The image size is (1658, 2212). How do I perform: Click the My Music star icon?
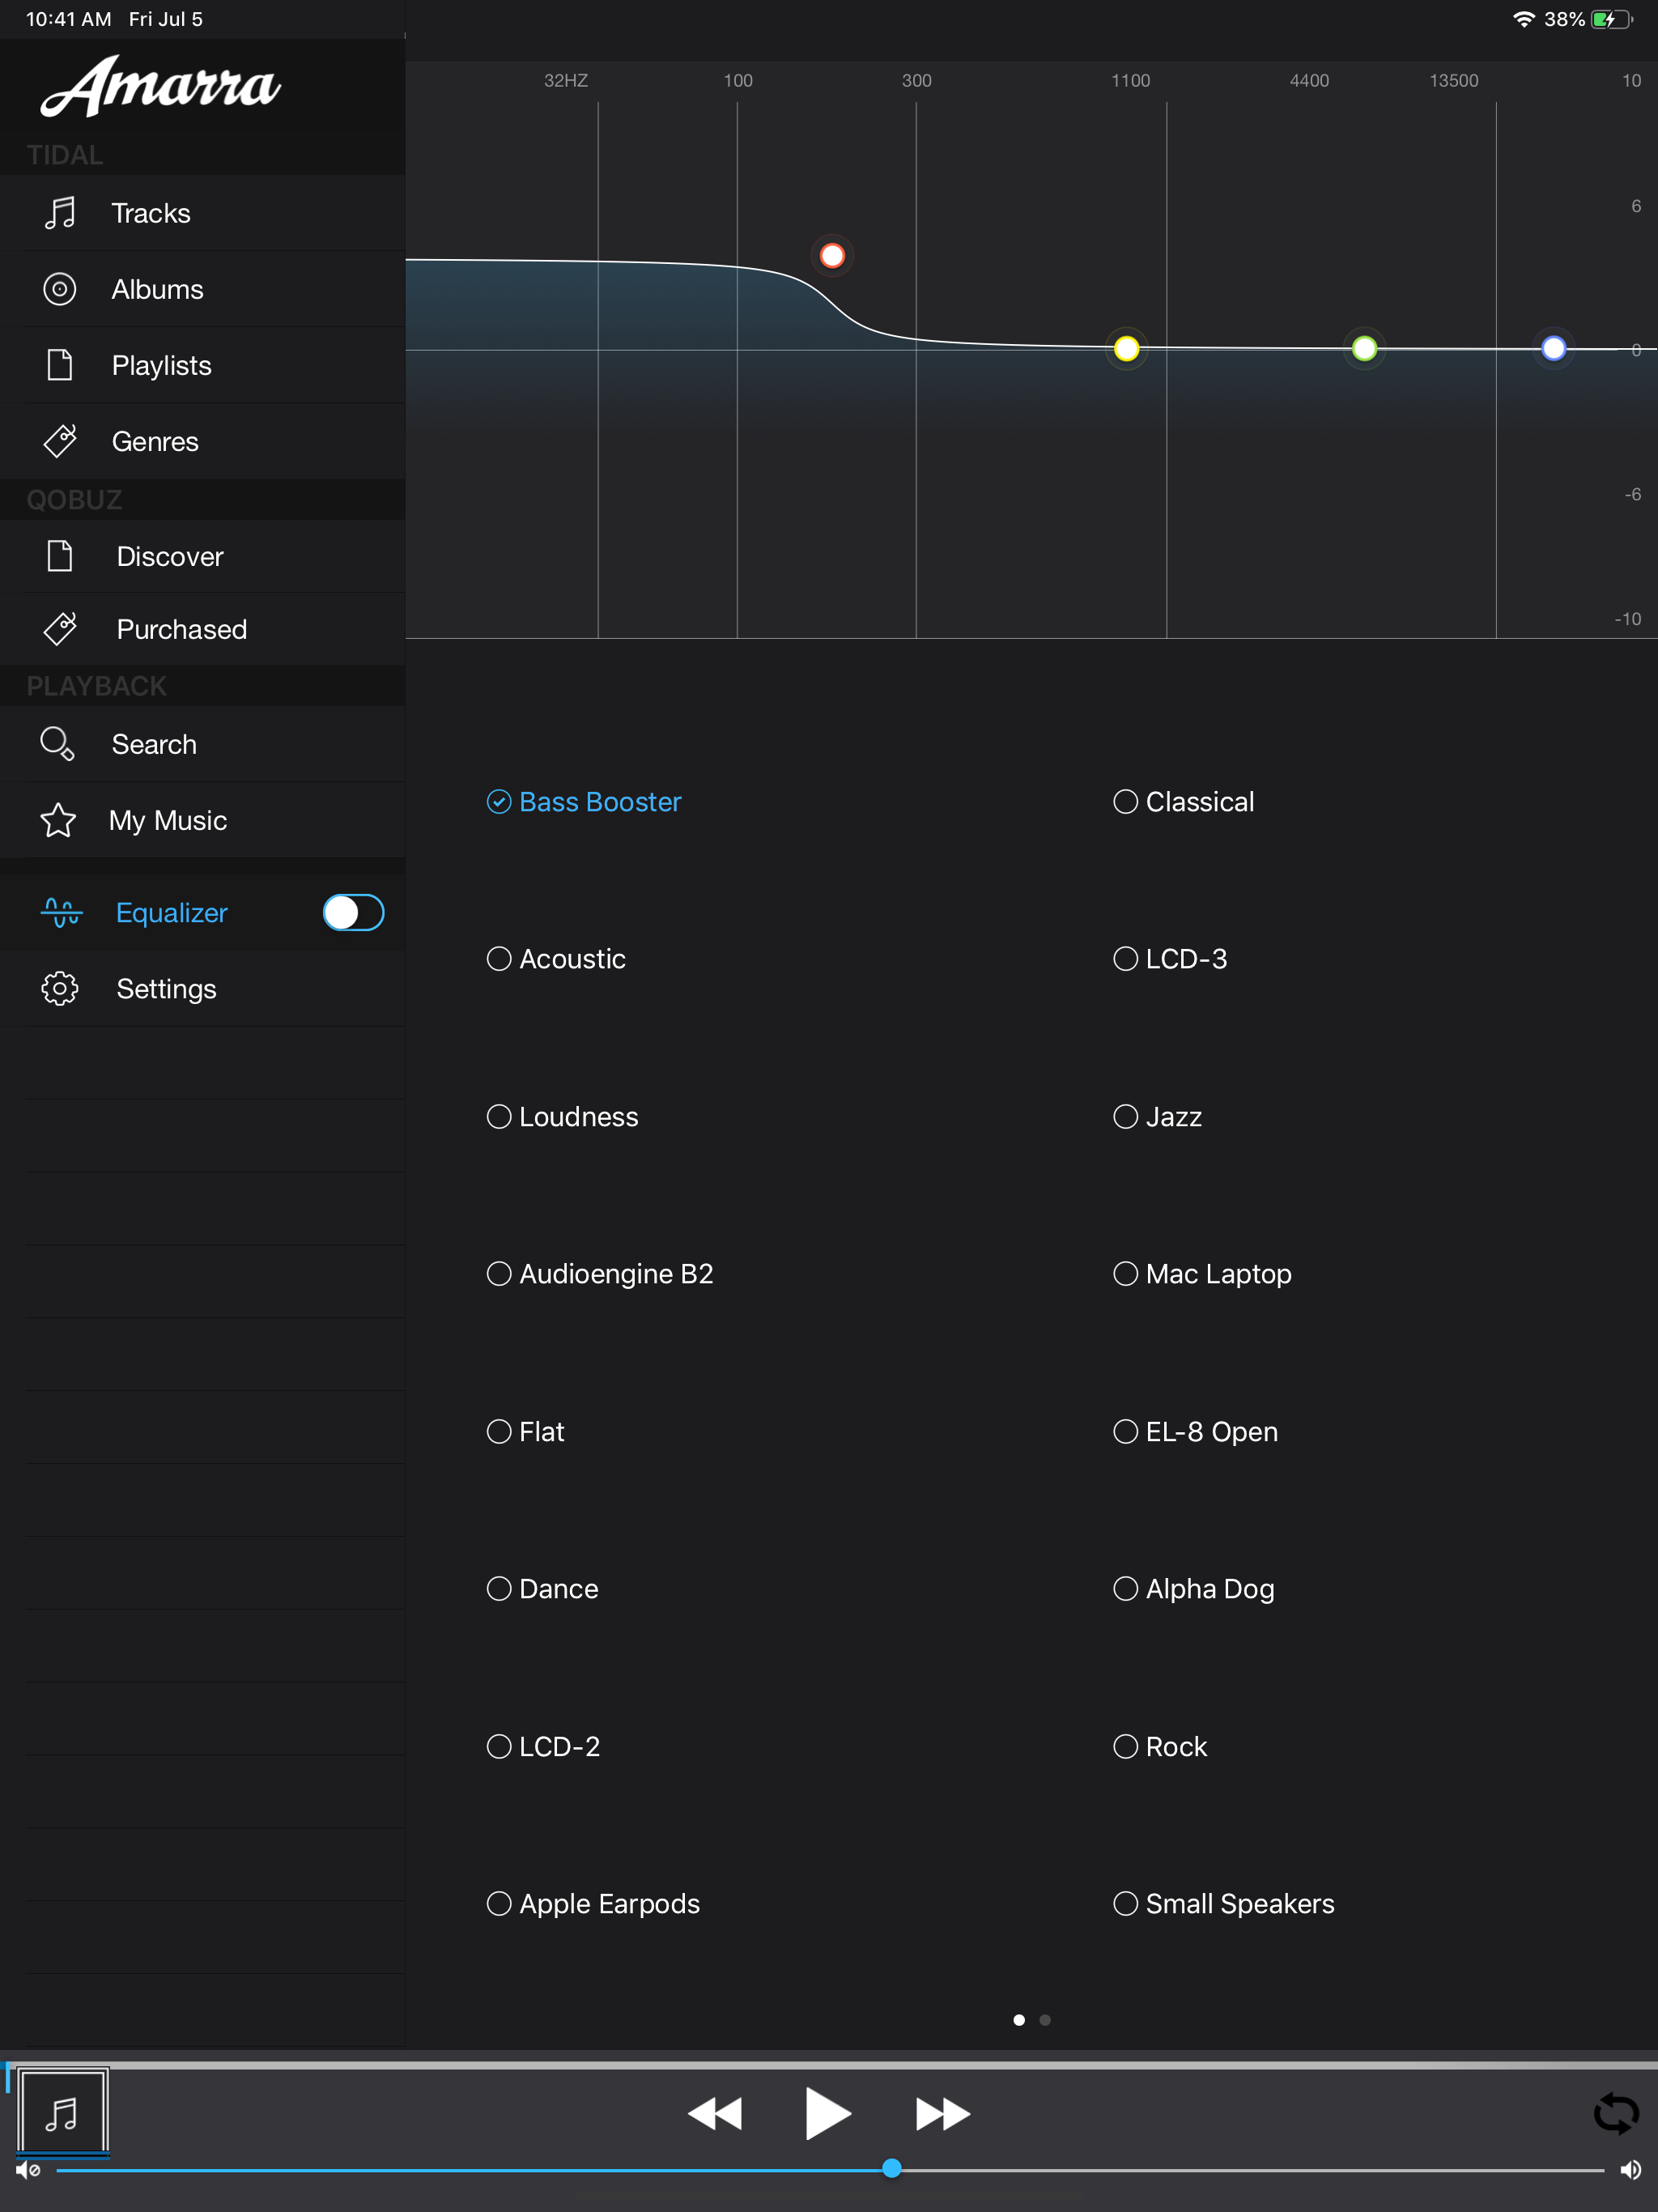click(x=58, y=820)
